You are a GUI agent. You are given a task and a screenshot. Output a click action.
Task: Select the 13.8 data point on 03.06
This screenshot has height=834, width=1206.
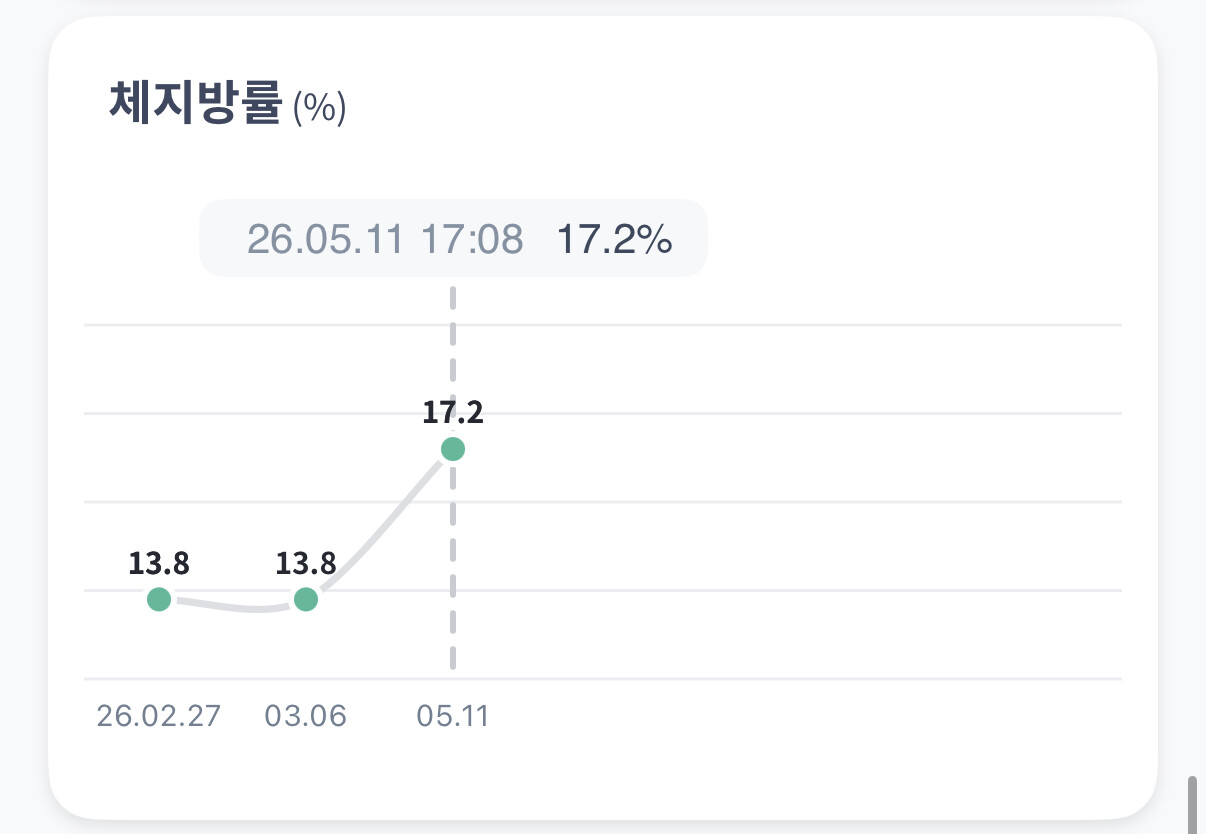pyautogui.click(x=306, y=599)
